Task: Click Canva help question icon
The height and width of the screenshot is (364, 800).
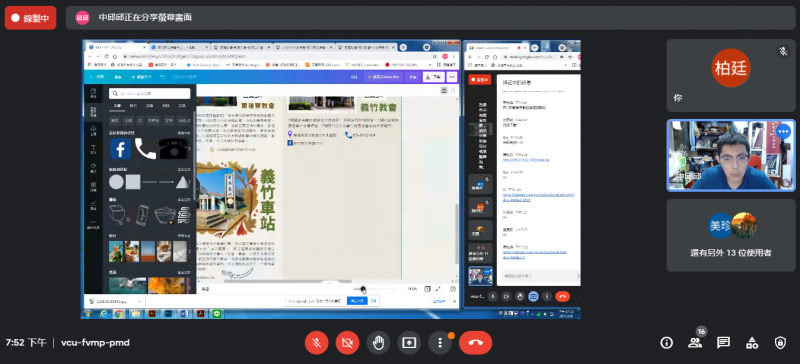Action: click(453, 289)
